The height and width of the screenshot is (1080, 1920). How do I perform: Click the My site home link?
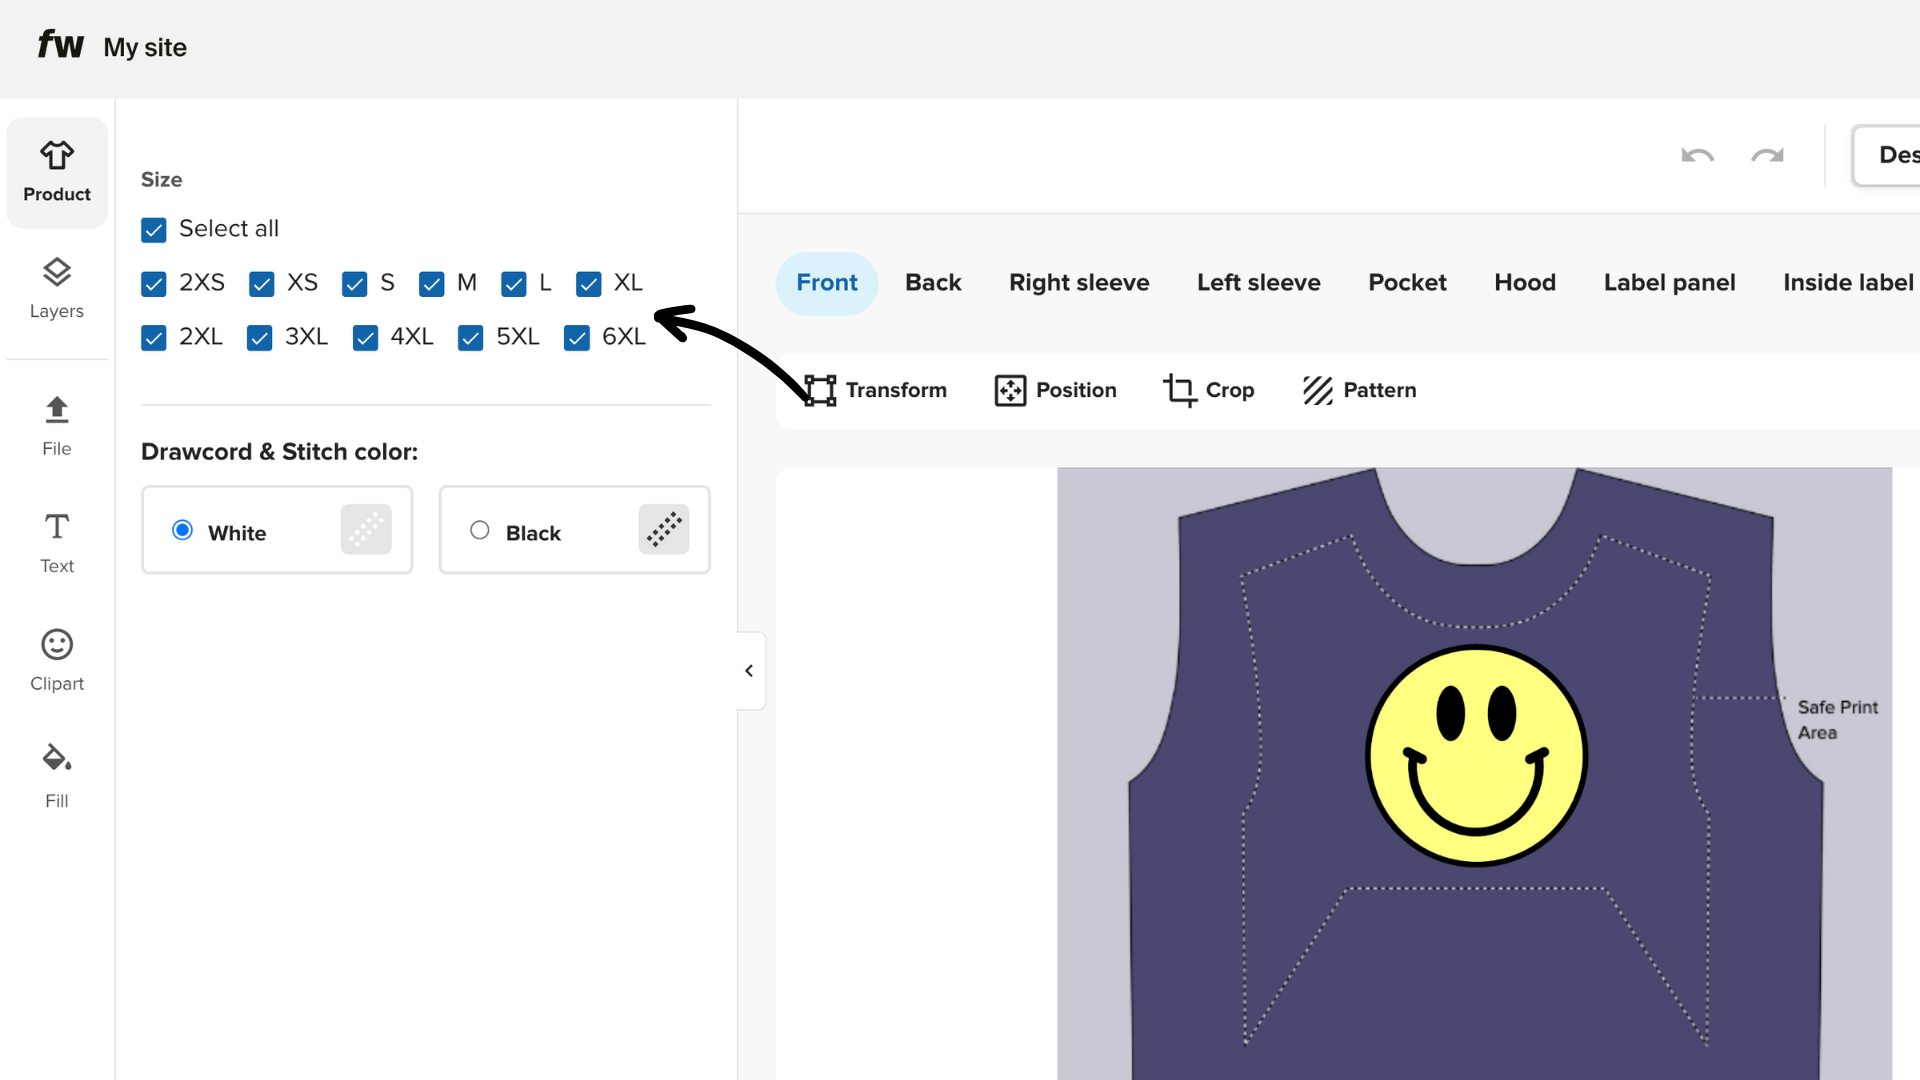pos(144,47)
